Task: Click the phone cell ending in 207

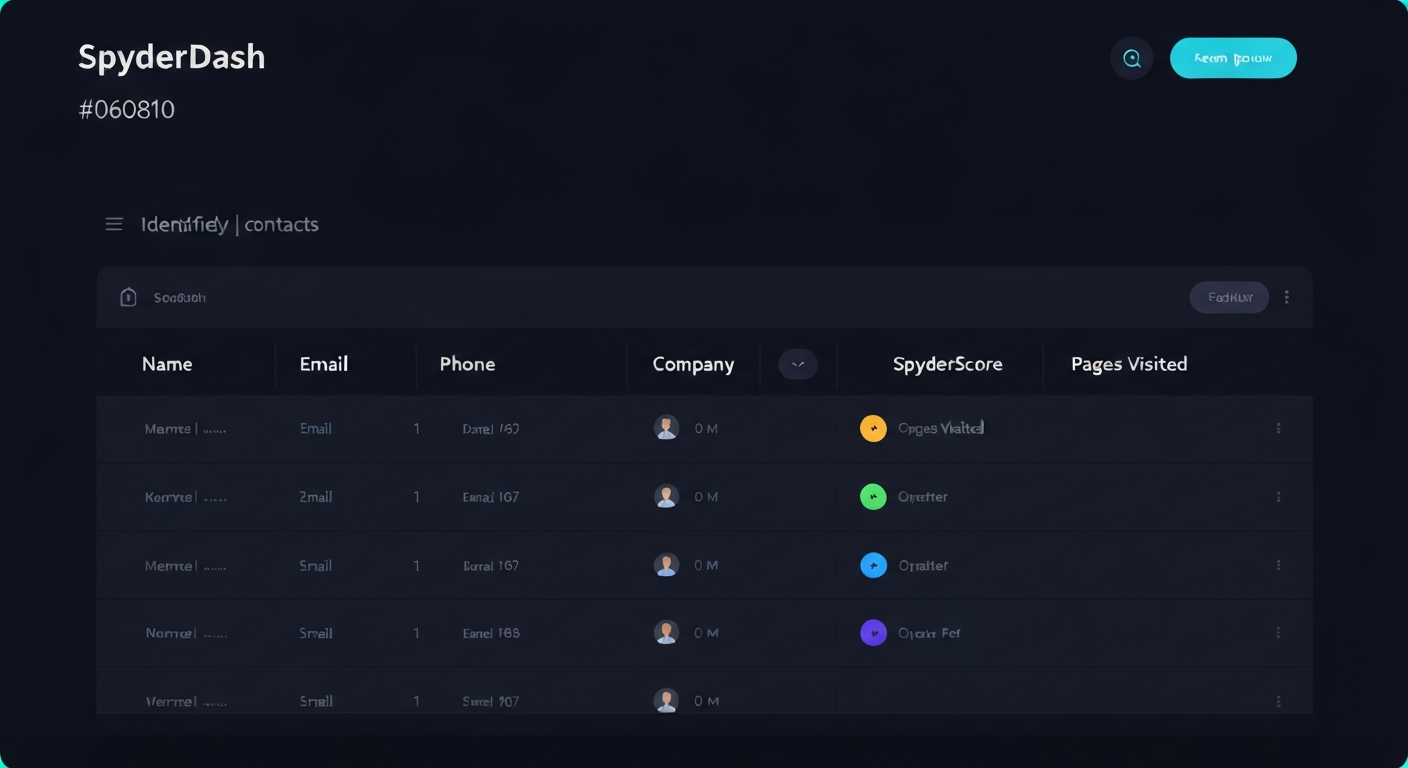Action: coord(491,701)
